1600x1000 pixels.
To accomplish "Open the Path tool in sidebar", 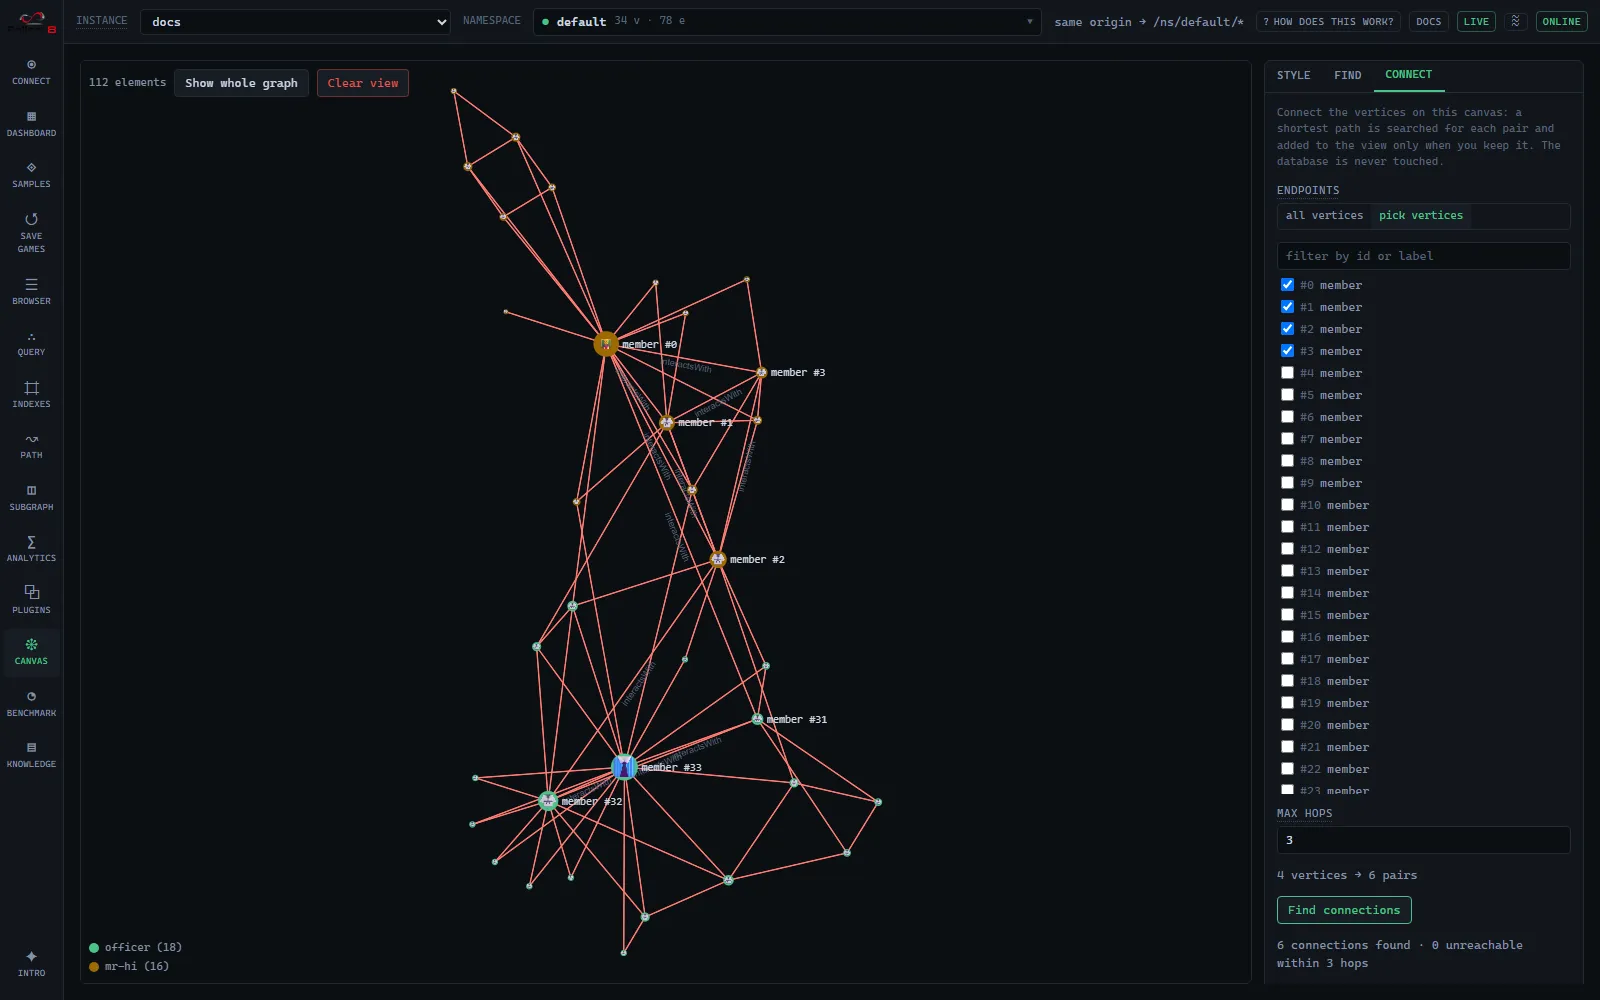I will 31,446.
